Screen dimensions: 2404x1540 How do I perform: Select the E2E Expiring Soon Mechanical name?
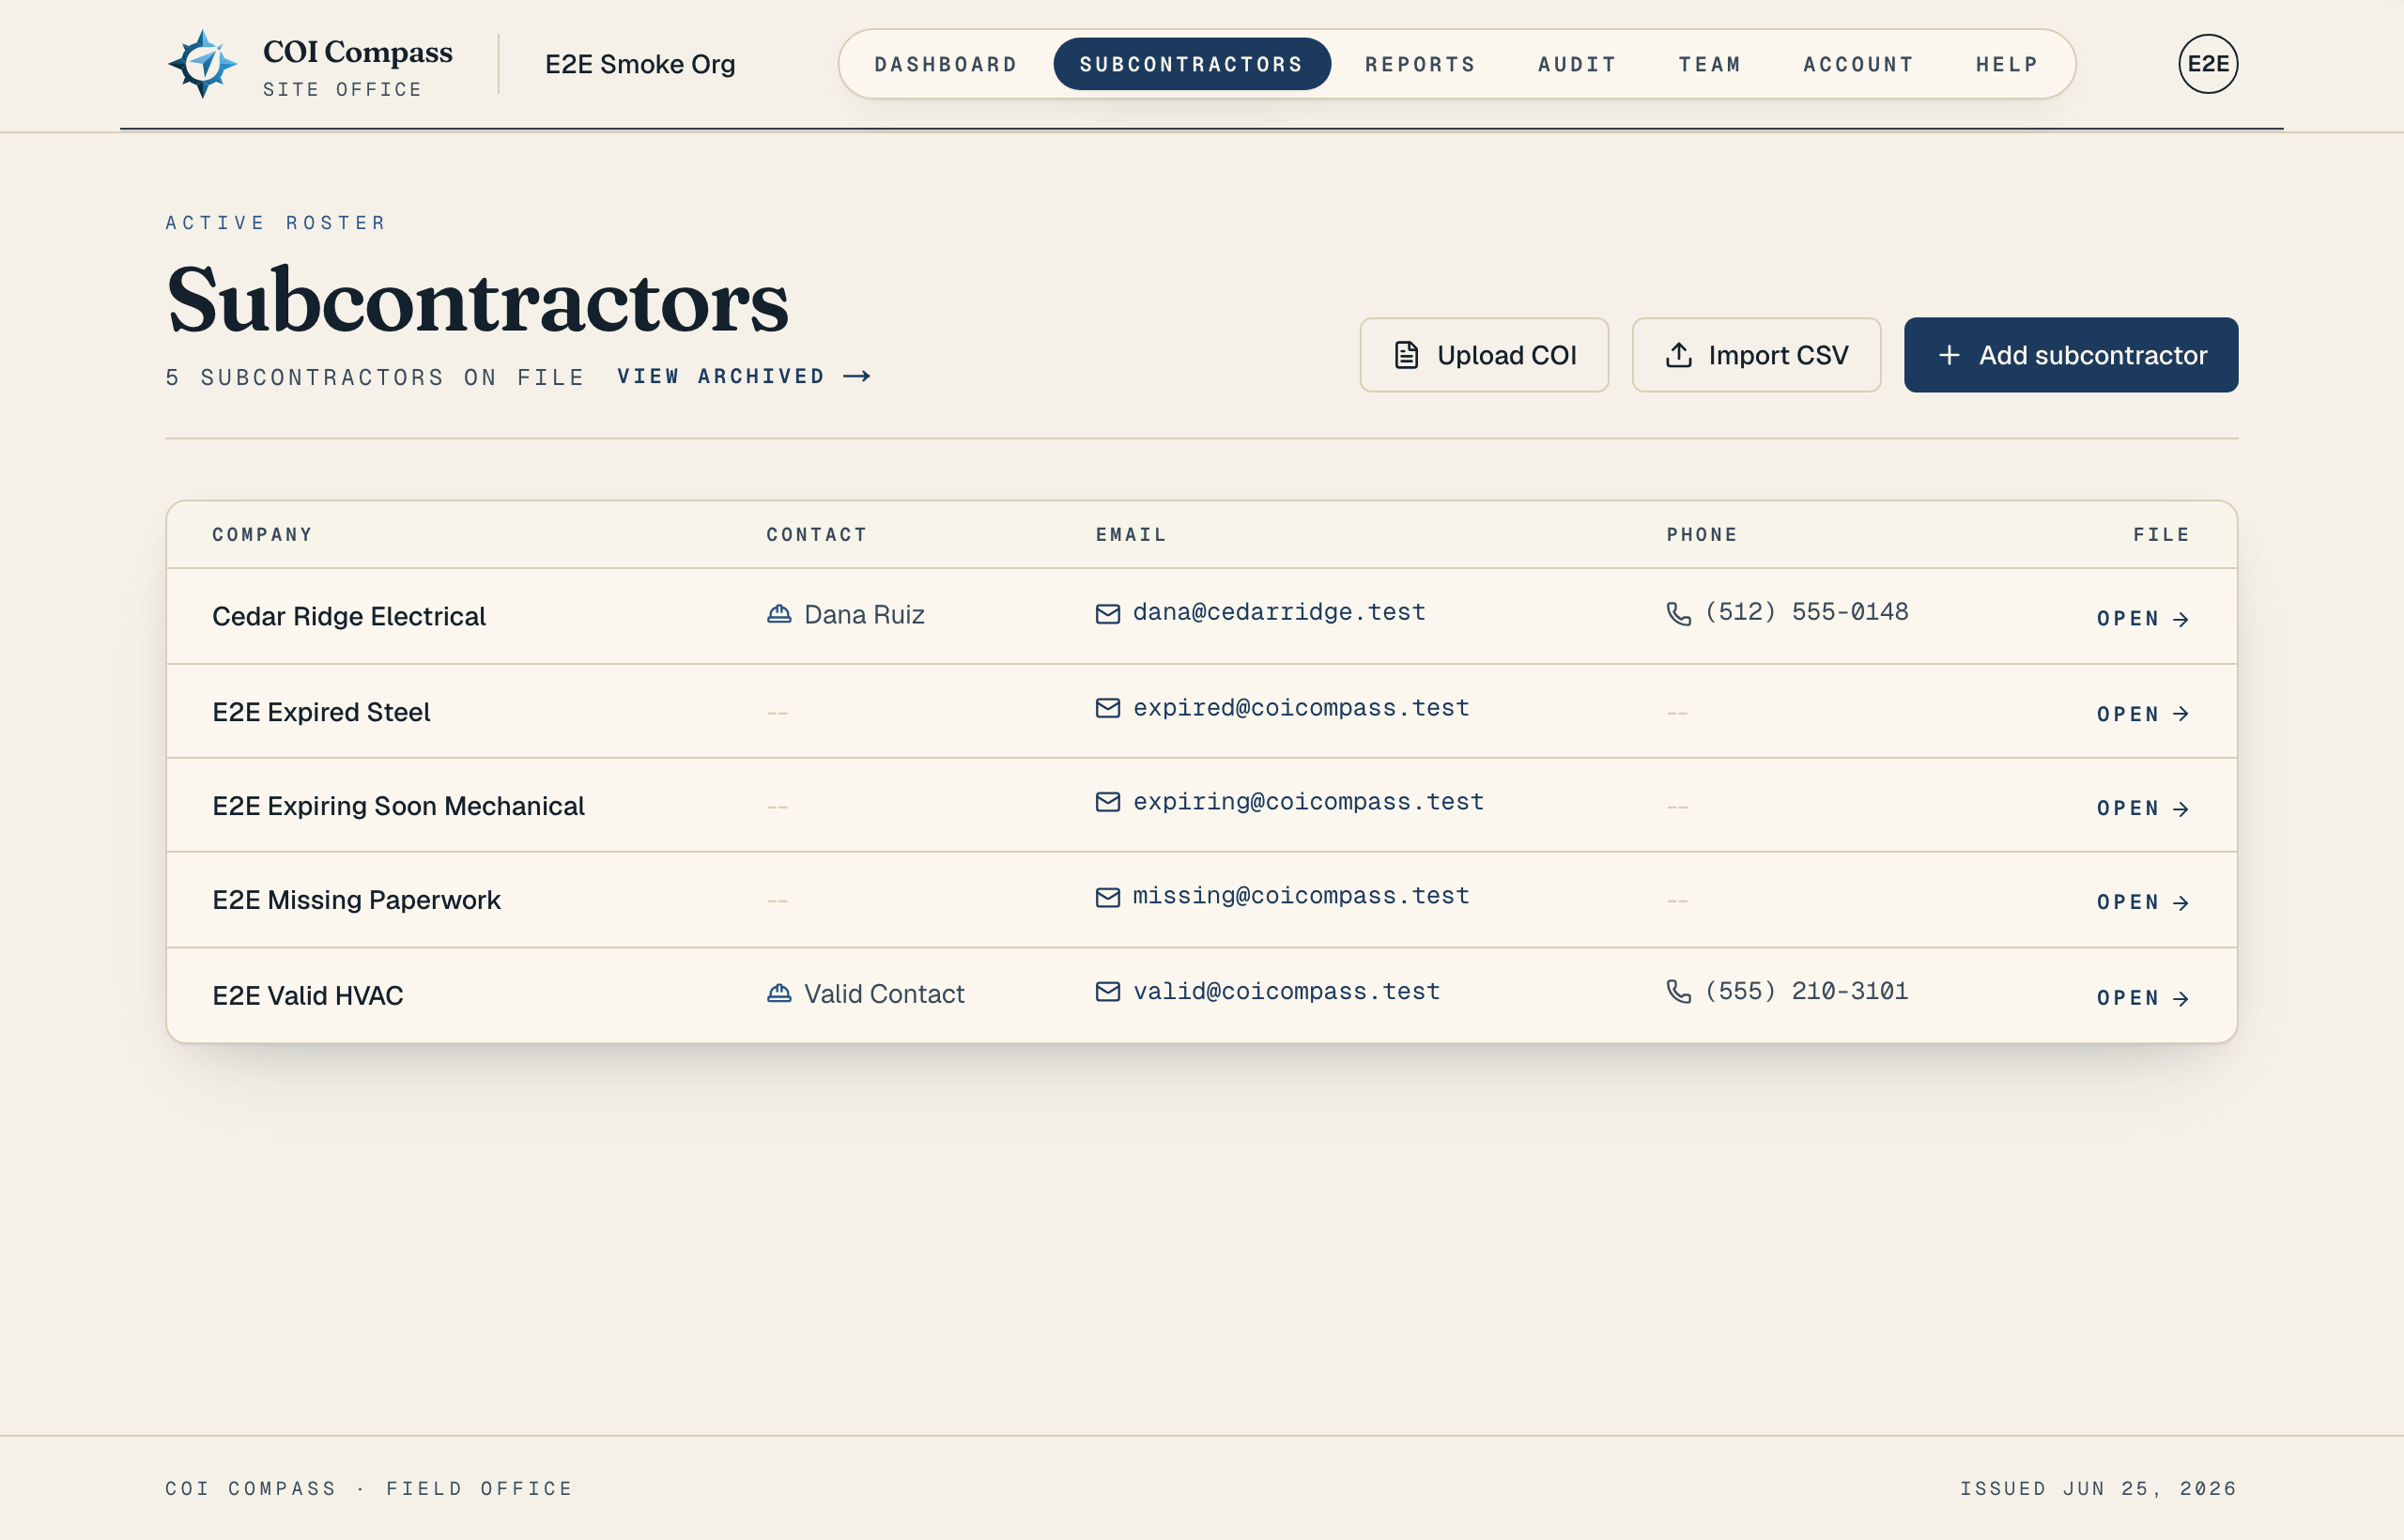coord(398,806)
